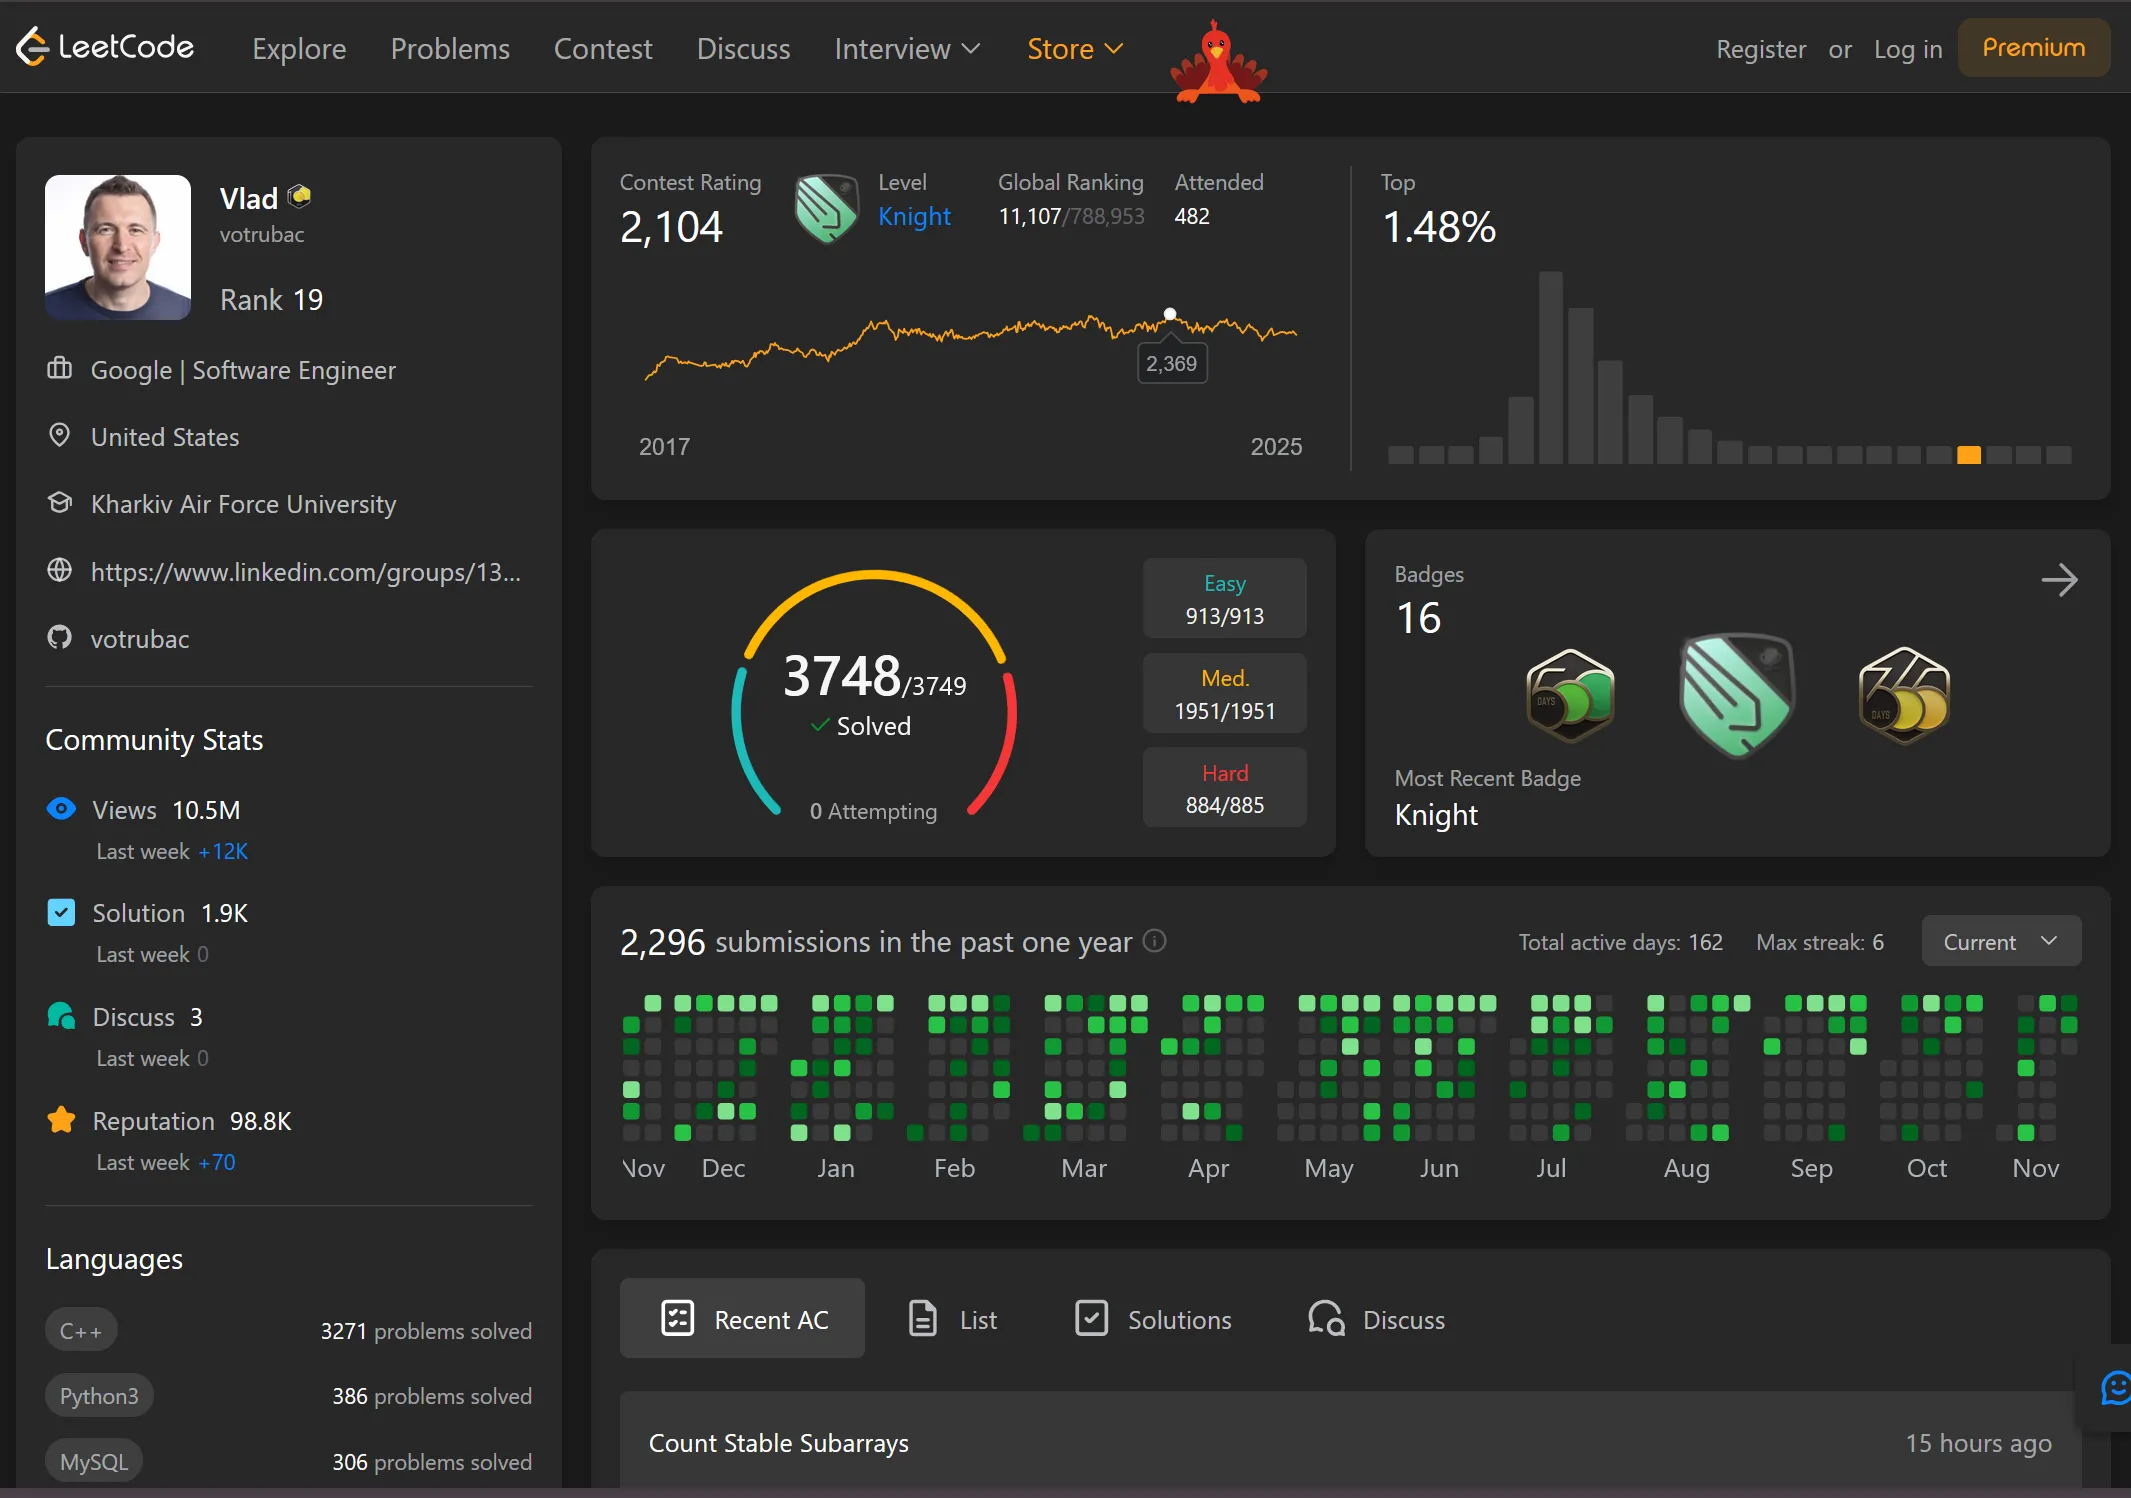Expand the Interview dropdown menu
The height and width of the screenshot is (1498, 2131).
point(907,48)
